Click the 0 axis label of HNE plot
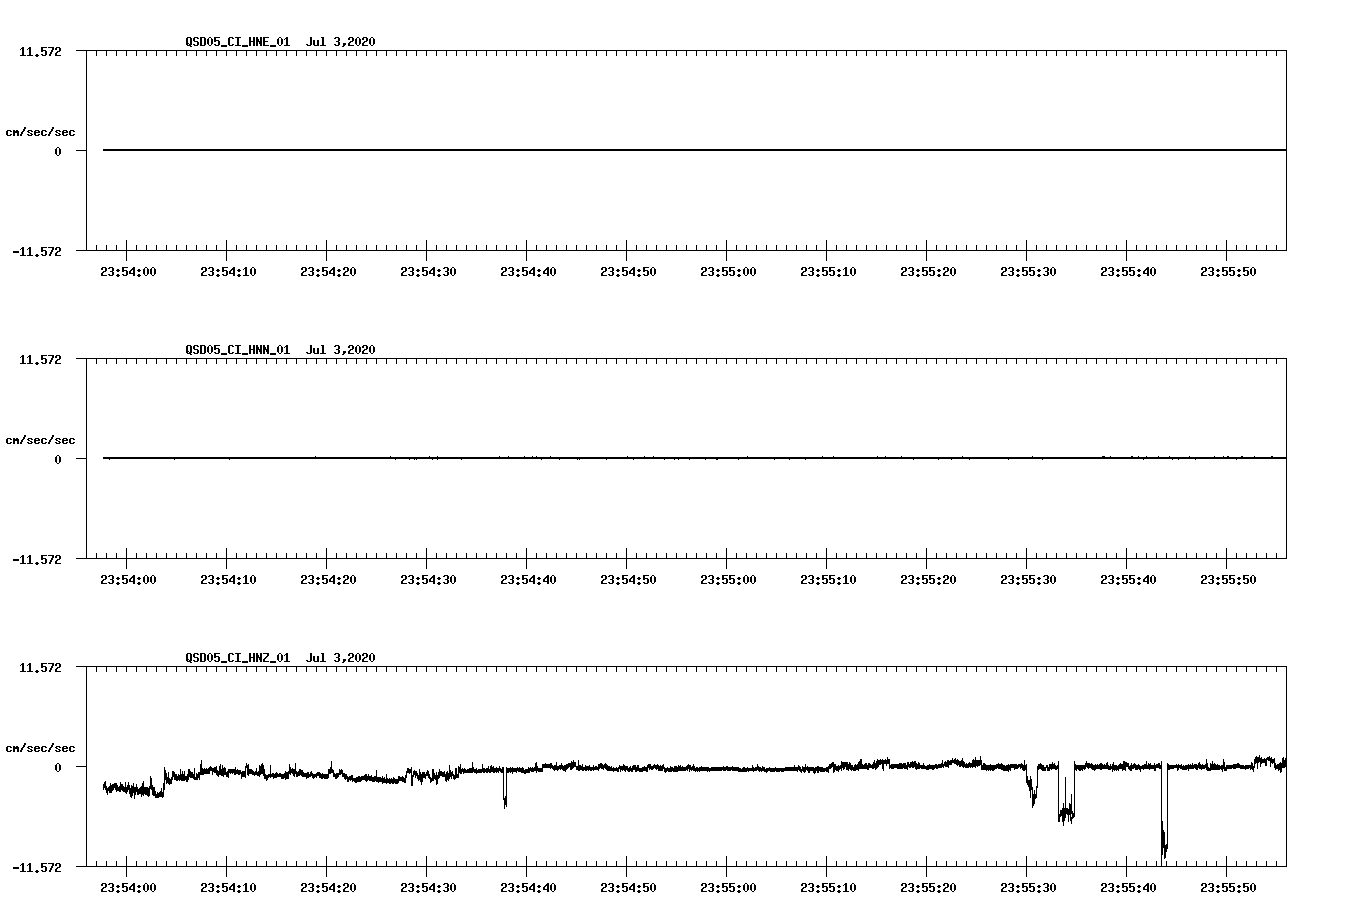This screenshot has width=1358, height=924. [58, 151]
